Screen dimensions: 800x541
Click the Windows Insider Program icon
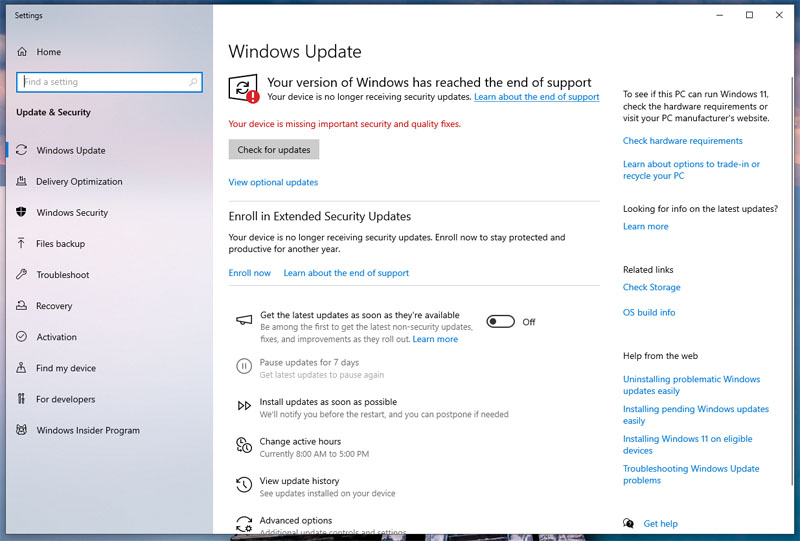point(21,430)
